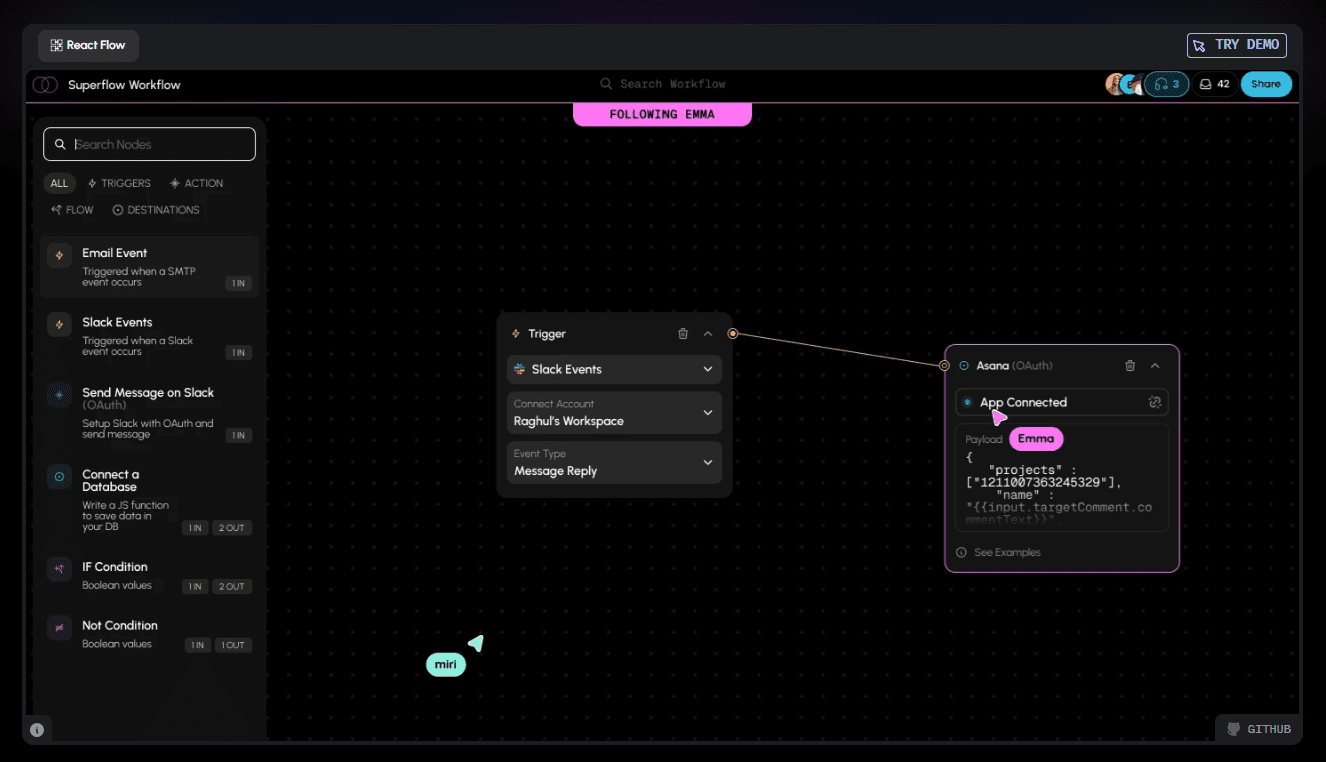Click the TRY DEMO button
Viewport: 1326px width, 762px height.
pos(1236,44)
